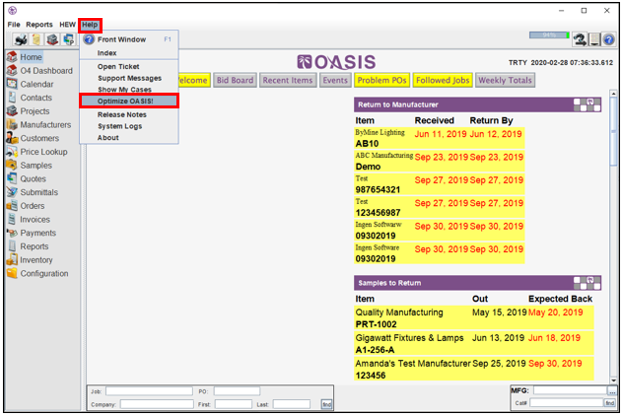The image size is (624, 419).
Task: Choose Index in the Help menu
Action: (x=129, y=53)
